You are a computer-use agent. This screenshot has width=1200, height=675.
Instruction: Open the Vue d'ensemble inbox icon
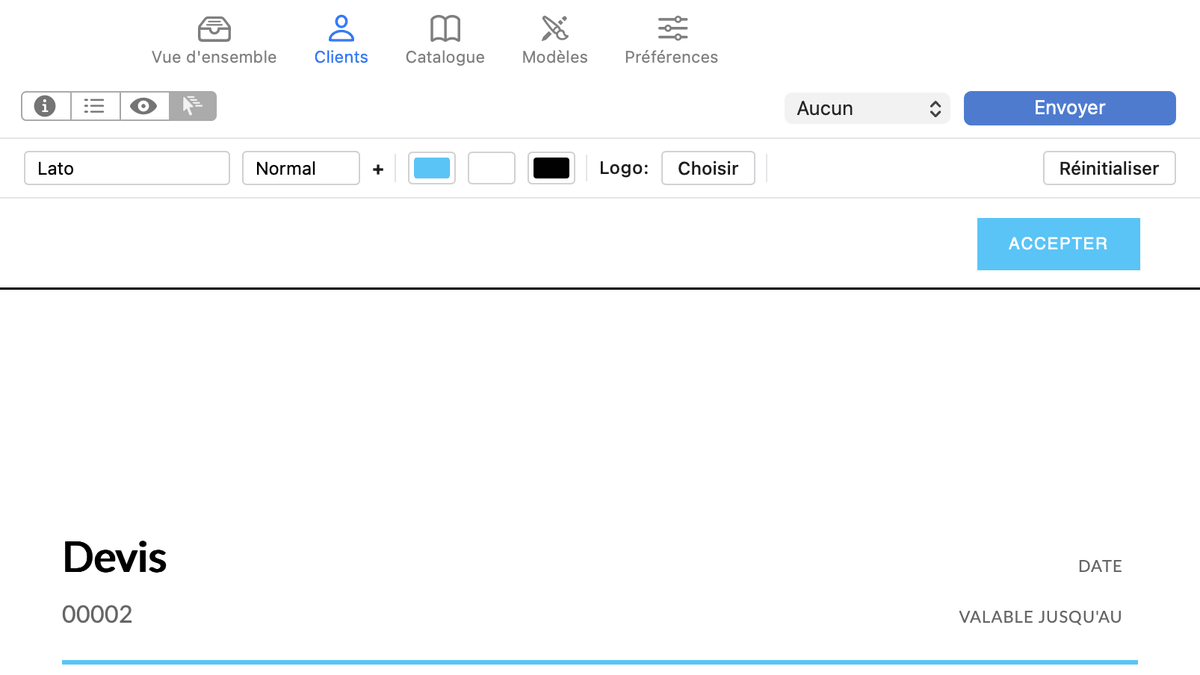click(x=214, y=29)
